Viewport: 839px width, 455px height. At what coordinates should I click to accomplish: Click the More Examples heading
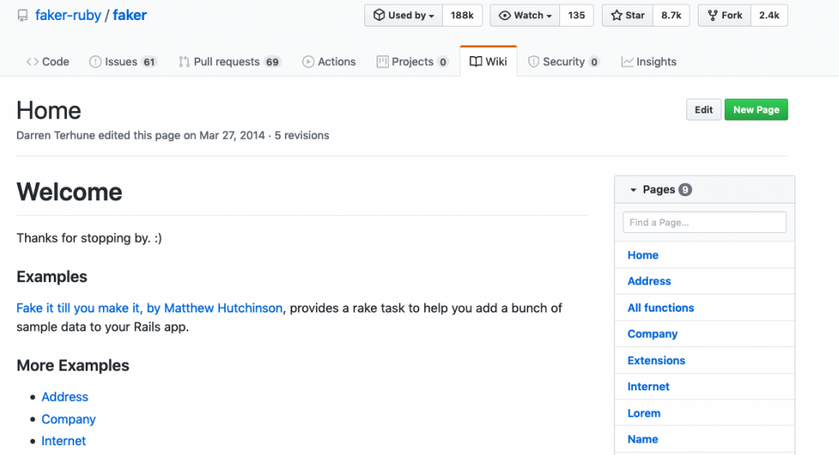(x=73, y=366)
